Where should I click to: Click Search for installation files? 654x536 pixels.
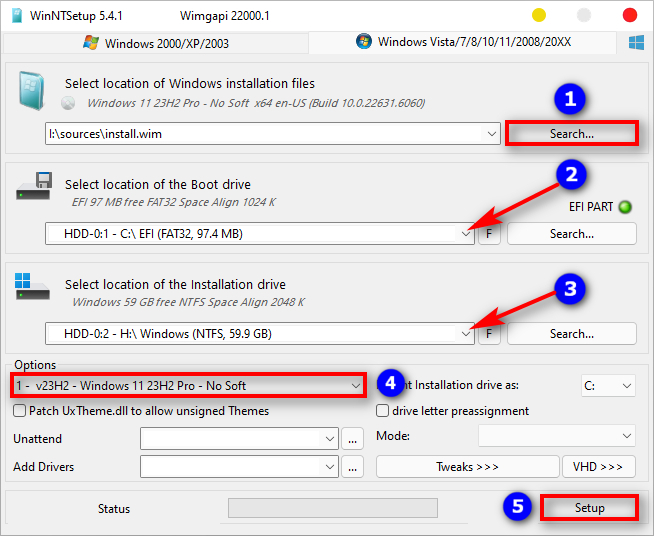tap(571, 133)
